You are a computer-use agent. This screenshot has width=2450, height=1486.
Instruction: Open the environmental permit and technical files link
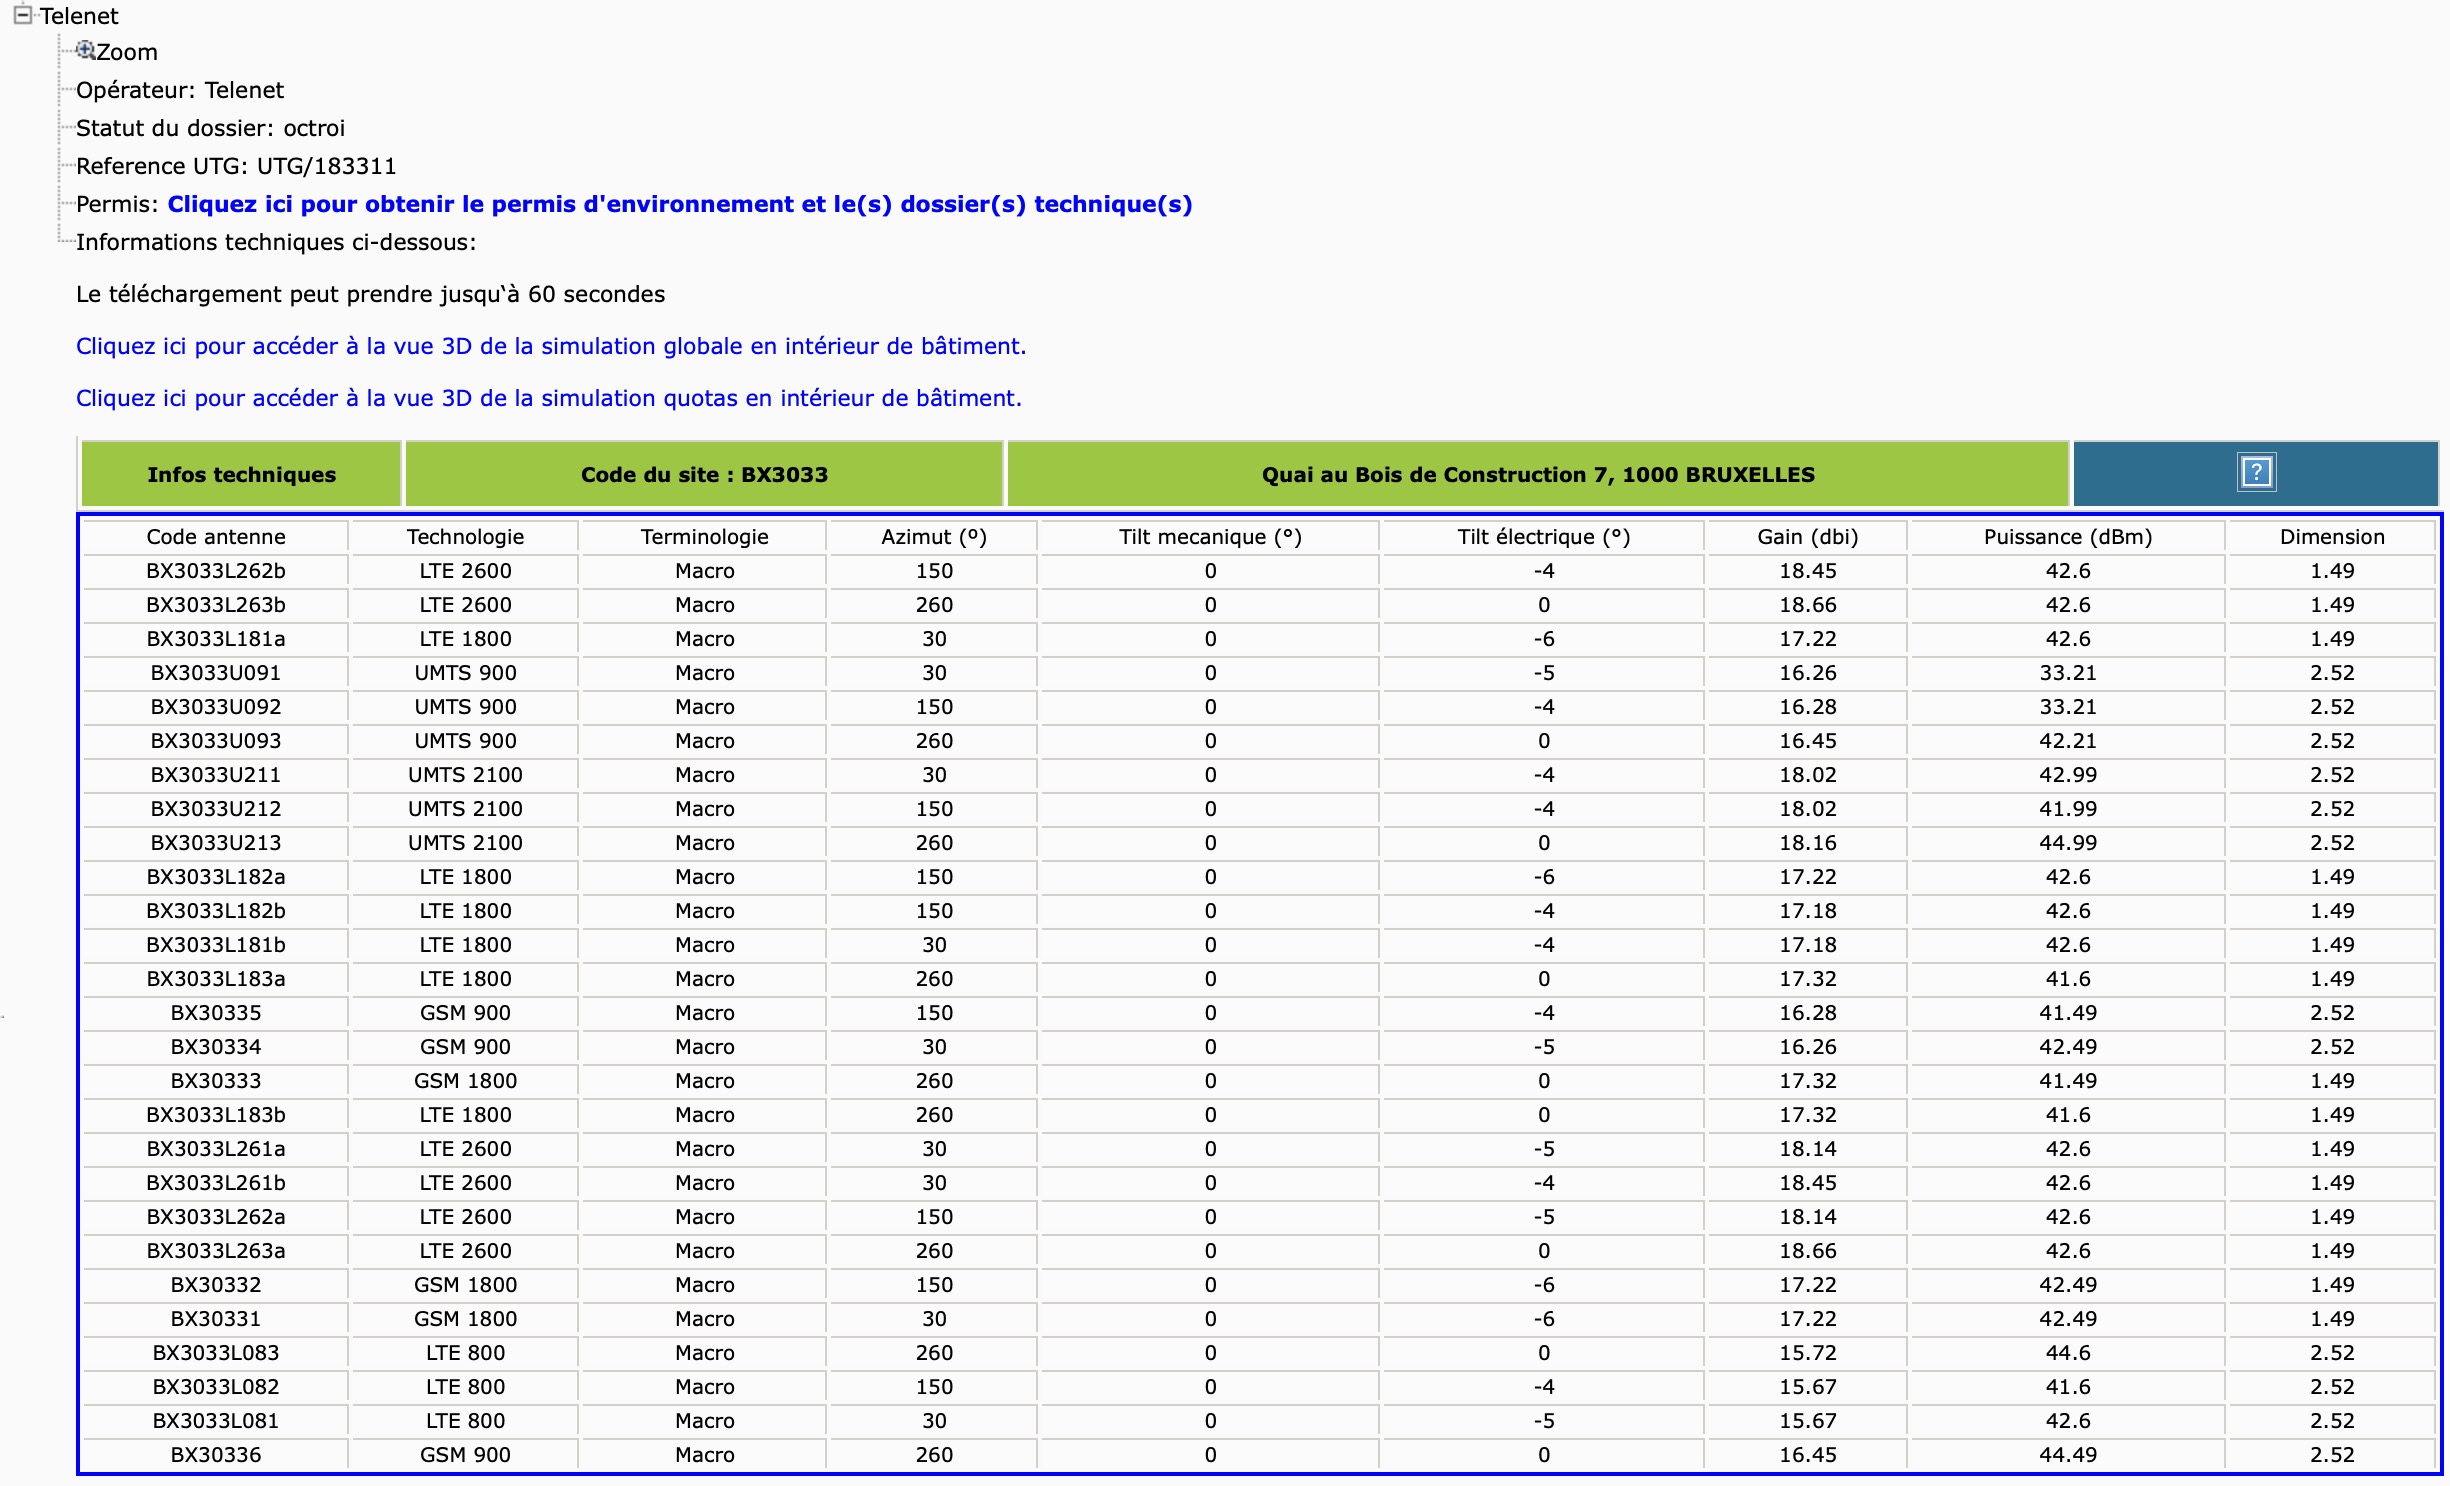coord(679,204)
